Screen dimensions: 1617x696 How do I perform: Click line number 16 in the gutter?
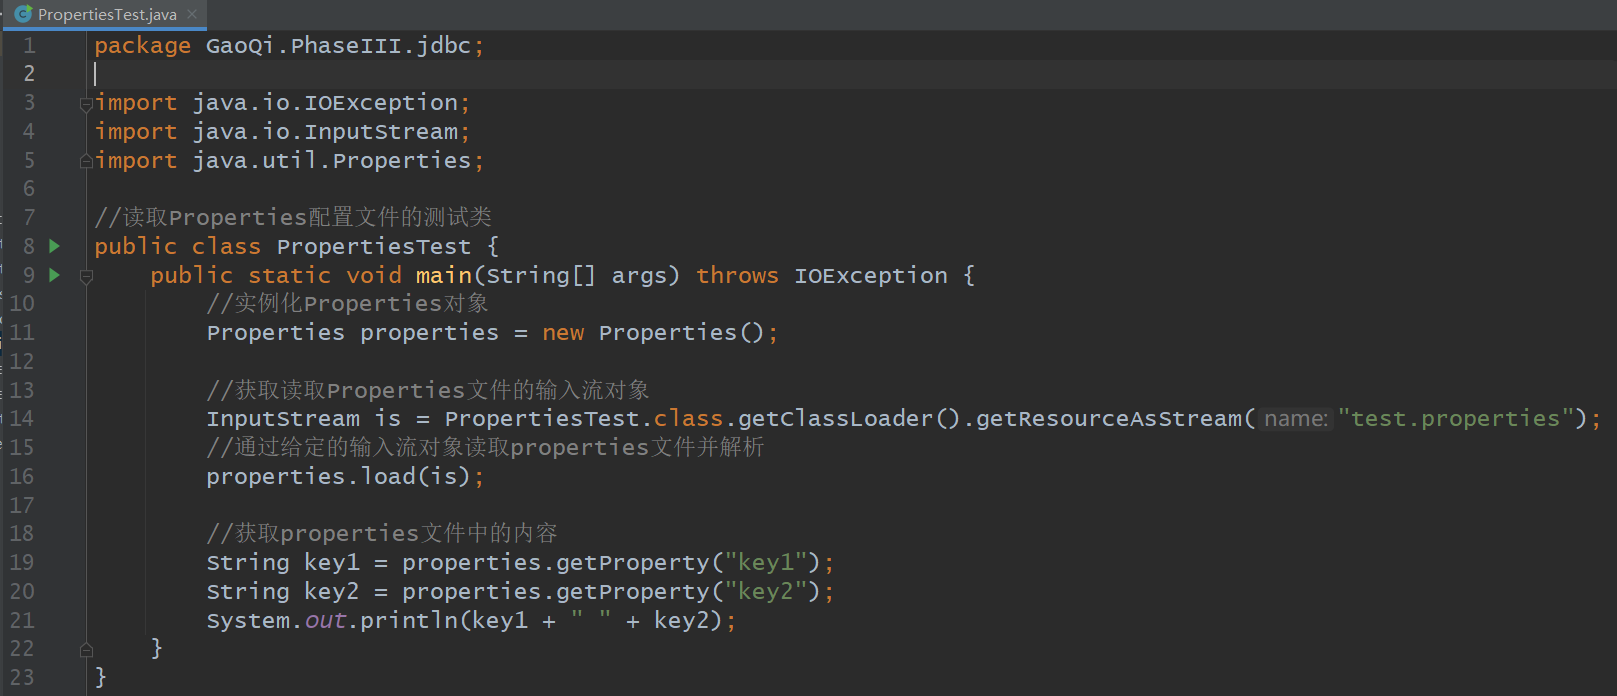click(22, 476)
